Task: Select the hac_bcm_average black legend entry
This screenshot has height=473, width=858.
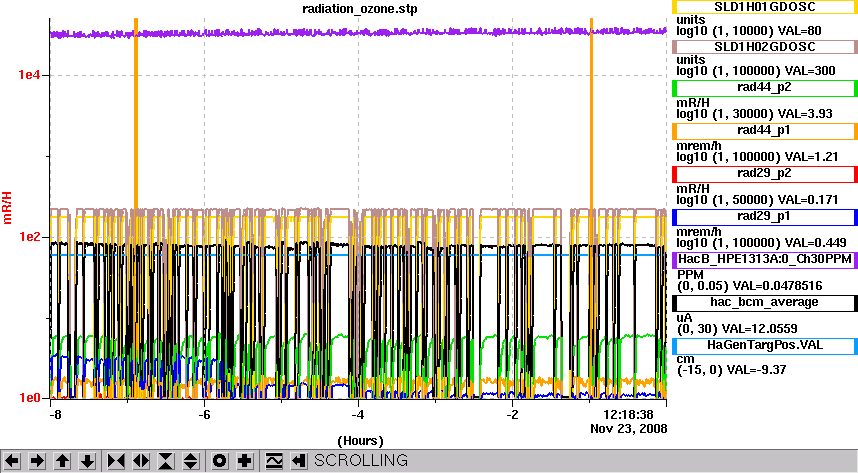Action: (x=764, y=303)
